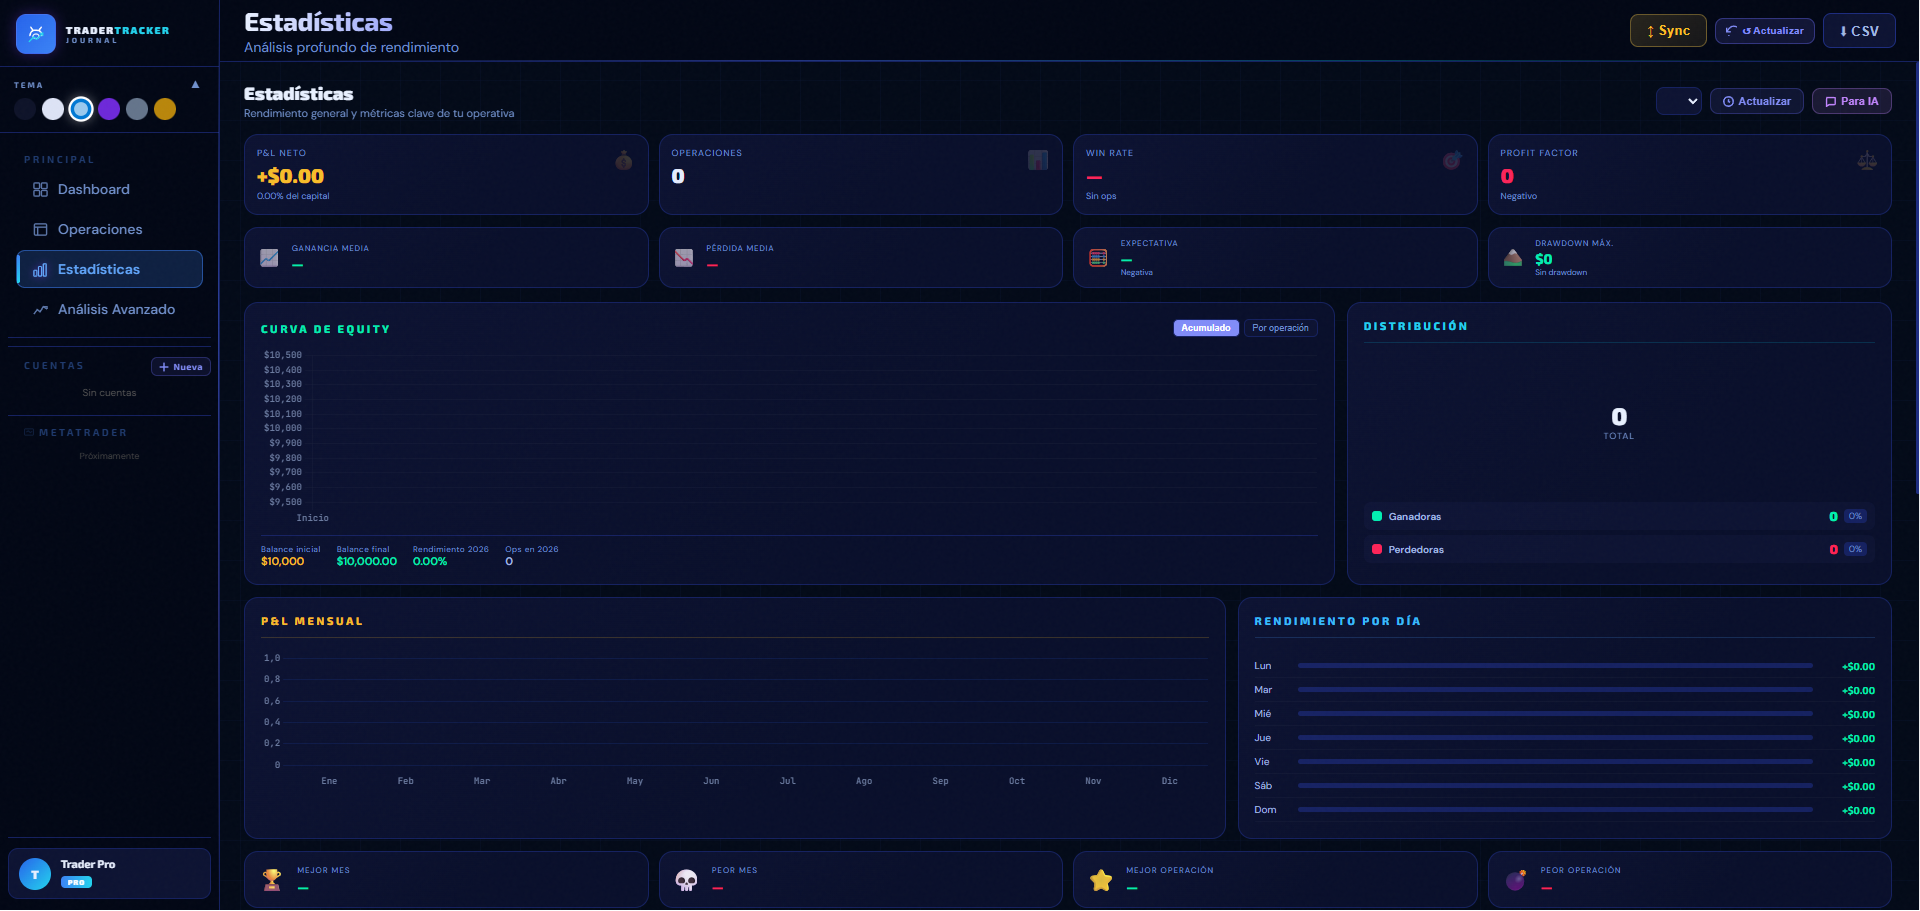Viewport: 1920px width, 911px height.
Task: Go to Operaciones page
Action: pyautogui.click(x=110, y=230)
